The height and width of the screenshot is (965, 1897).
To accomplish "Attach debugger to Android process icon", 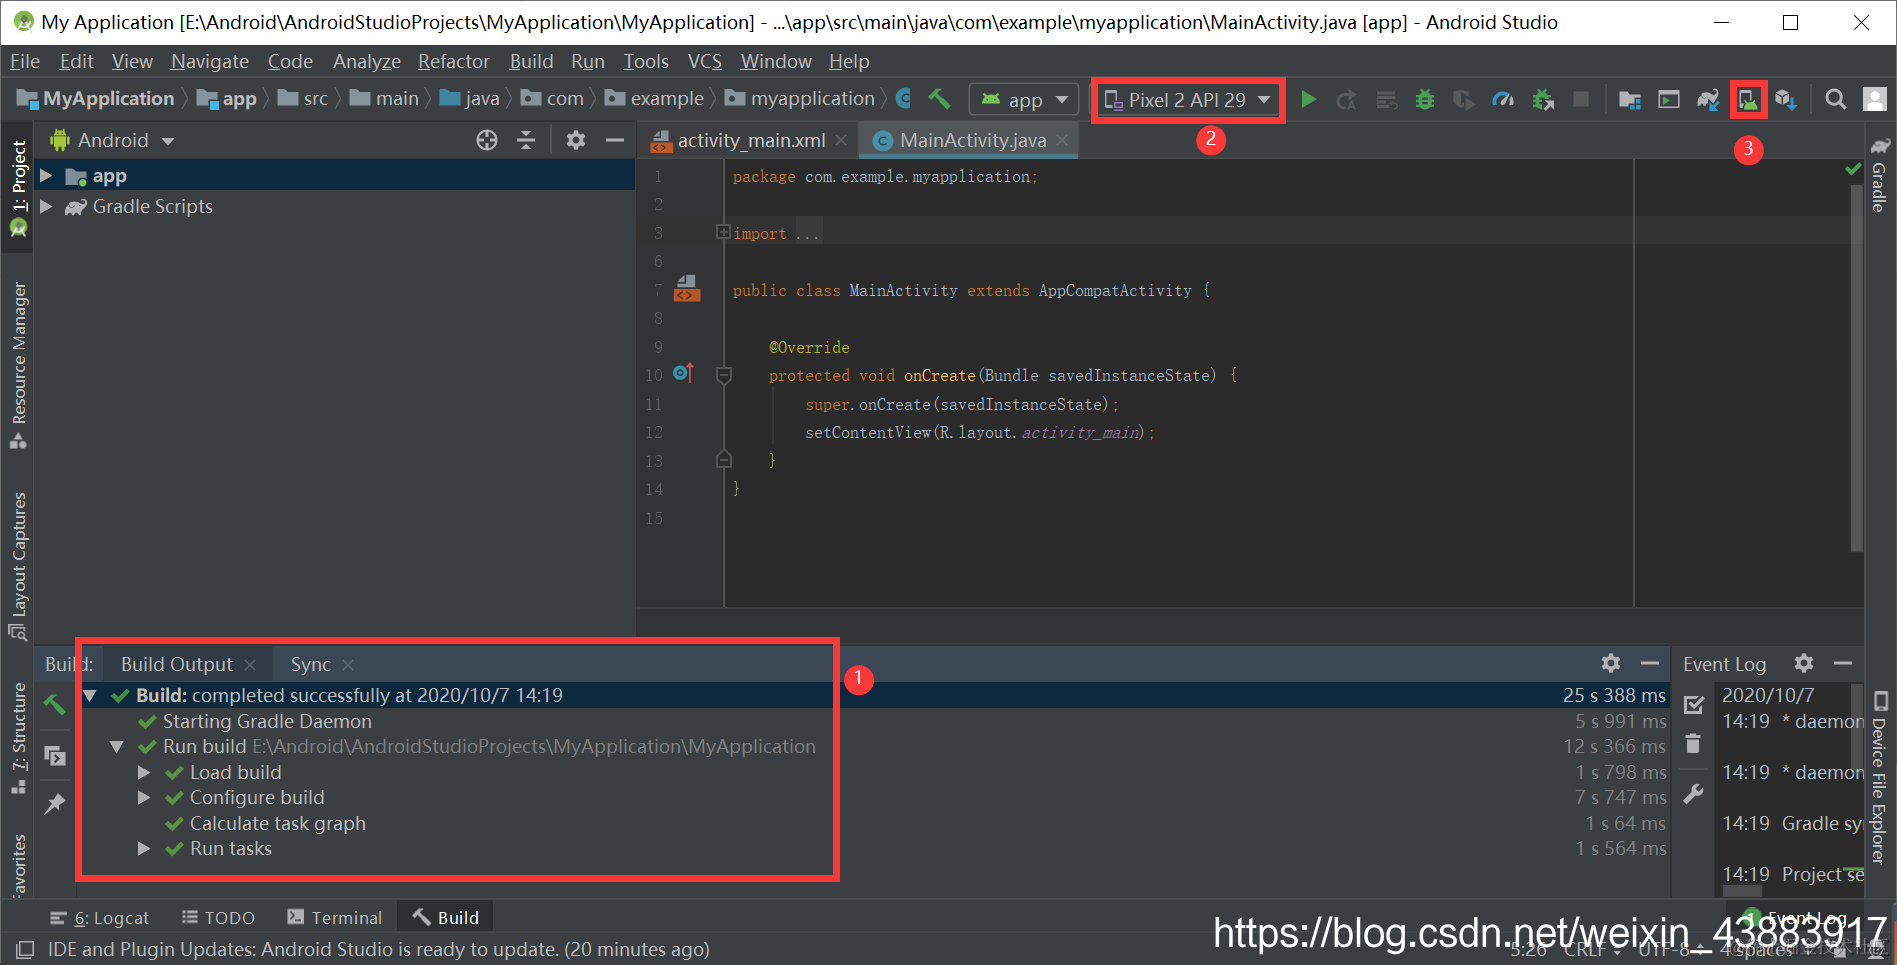I will [x=1543, y=99].
